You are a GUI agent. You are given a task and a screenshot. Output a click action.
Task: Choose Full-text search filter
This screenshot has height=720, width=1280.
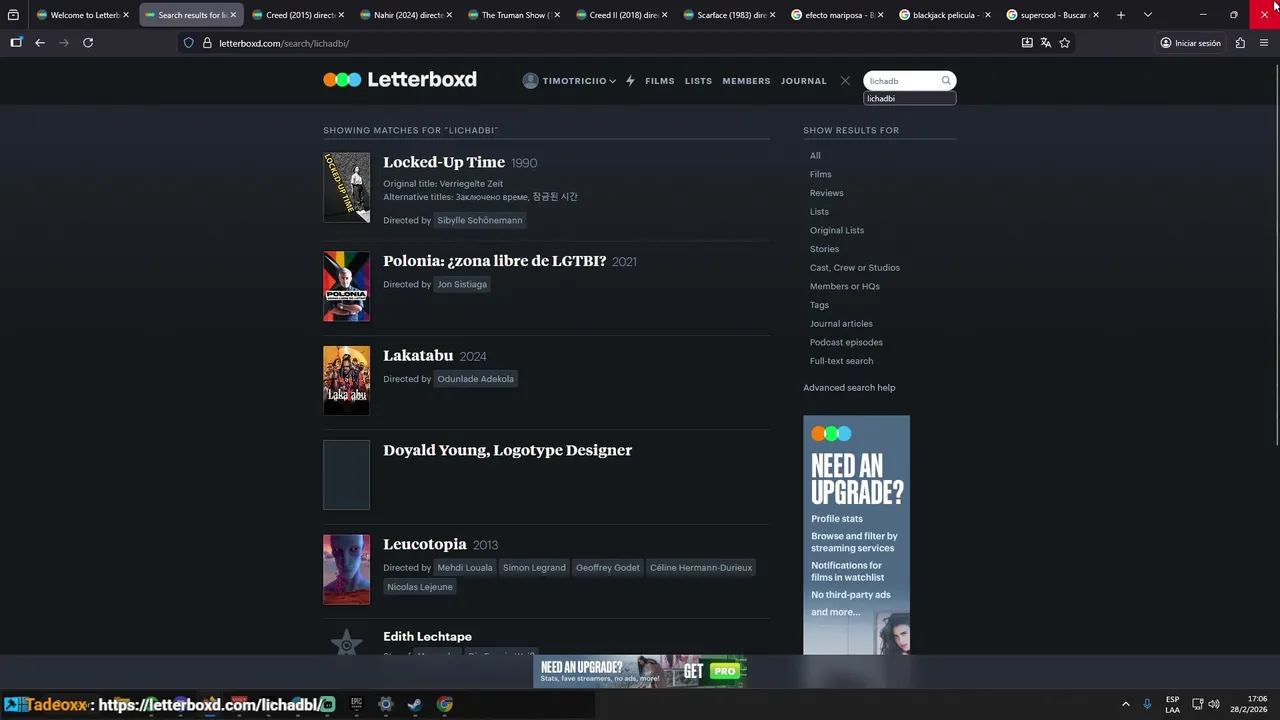pyautogui.click(x=841, y=361)
